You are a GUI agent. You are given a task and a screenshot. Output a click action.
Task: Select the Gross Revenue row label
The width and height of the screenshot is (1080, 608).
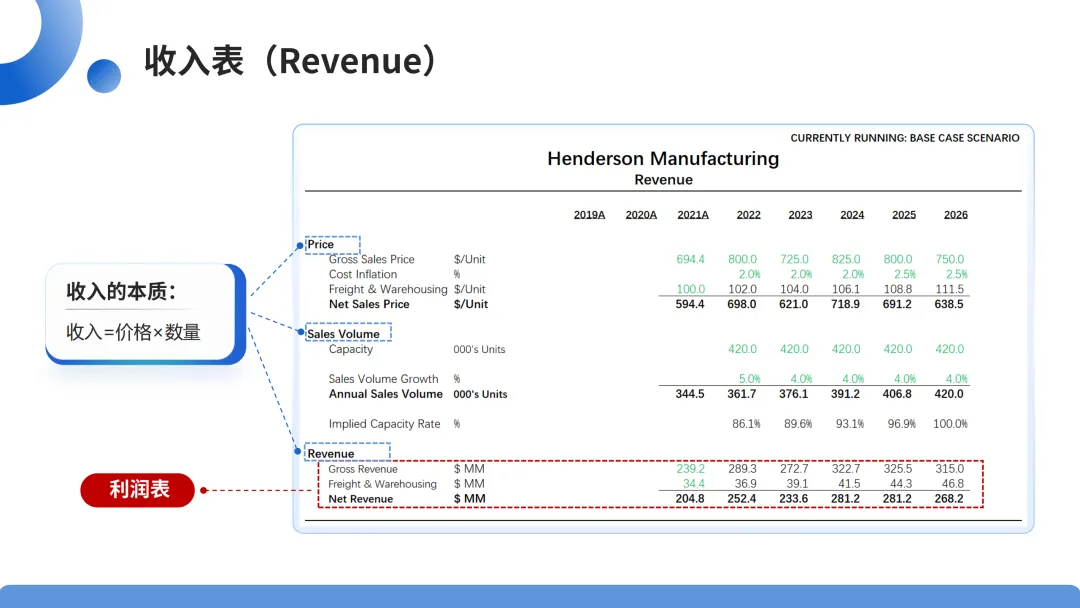tap(362, 469)
